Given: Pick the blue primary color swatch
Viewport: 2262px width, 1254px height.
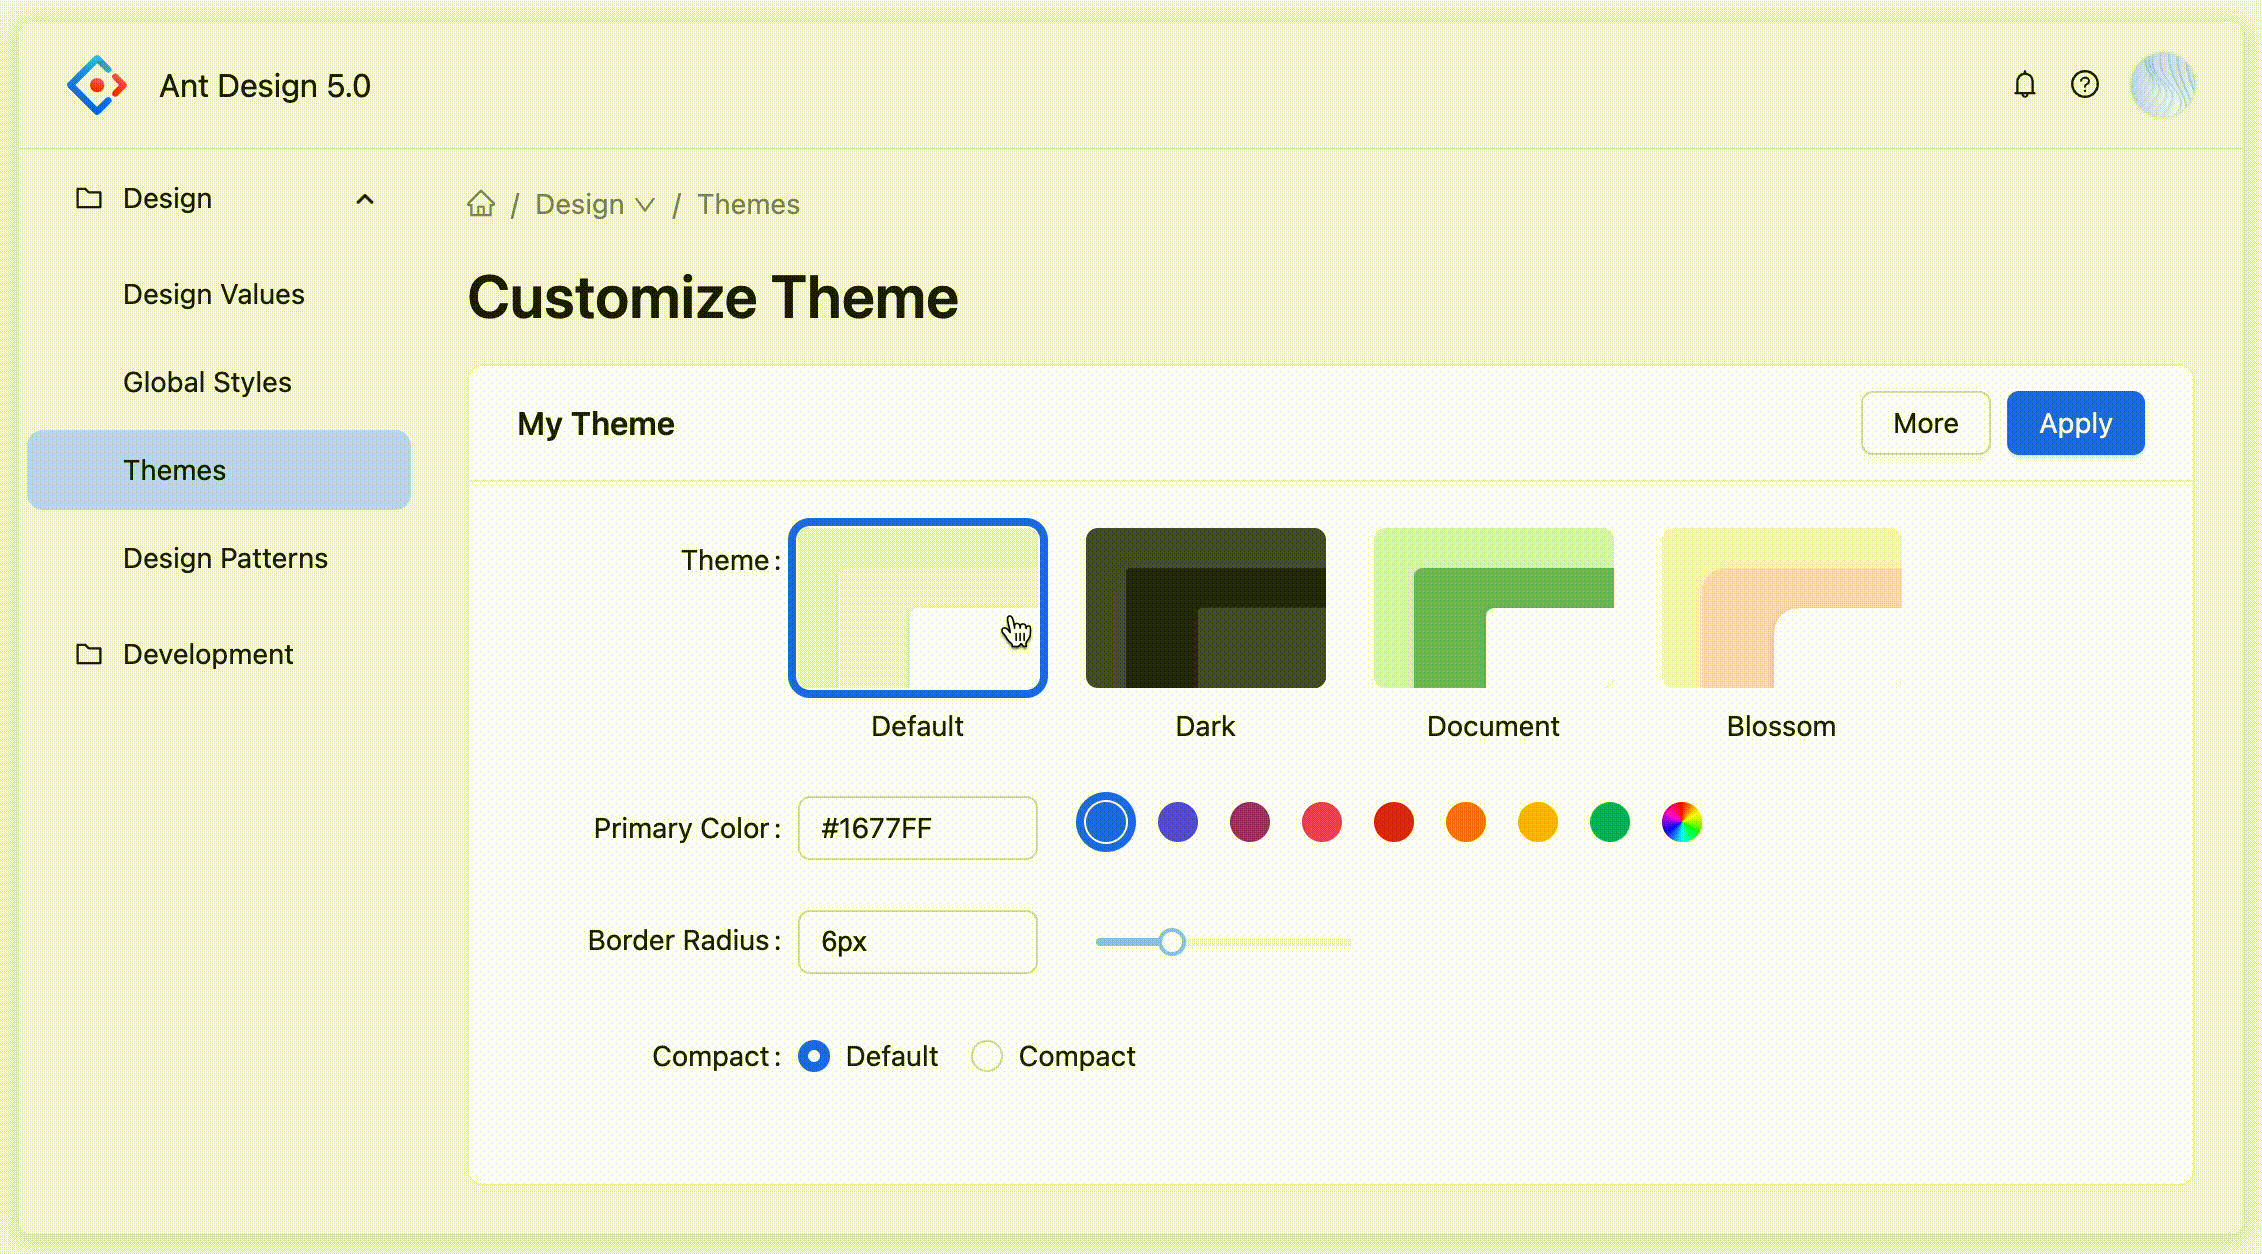Looking at the screenshot, I should tap(1105, 822).
